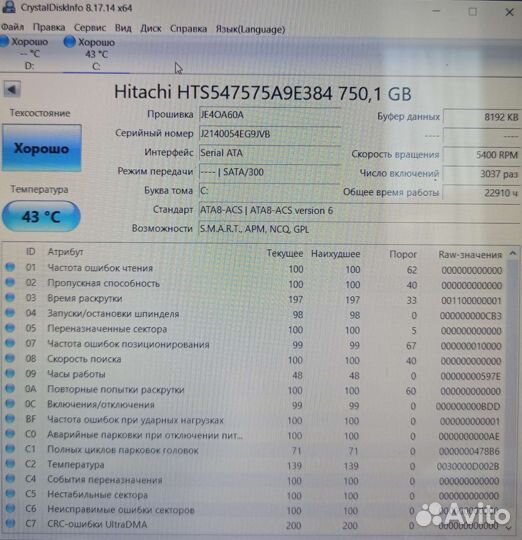The width and height of the screenshot is (522, 540).
Task: Click the power-on hours value 22910 ч
Action: (x=482, y=193)
